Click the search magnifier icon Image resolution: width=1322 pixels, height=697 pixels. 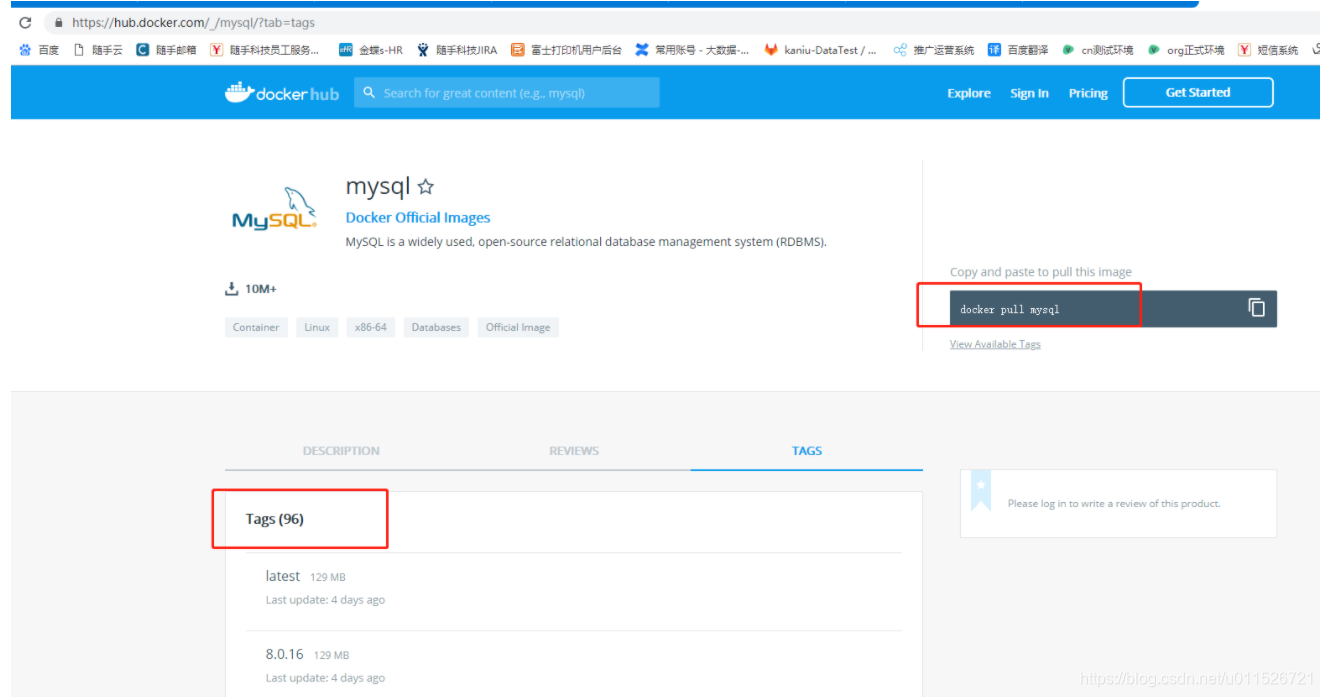click(x=369, y=93)
